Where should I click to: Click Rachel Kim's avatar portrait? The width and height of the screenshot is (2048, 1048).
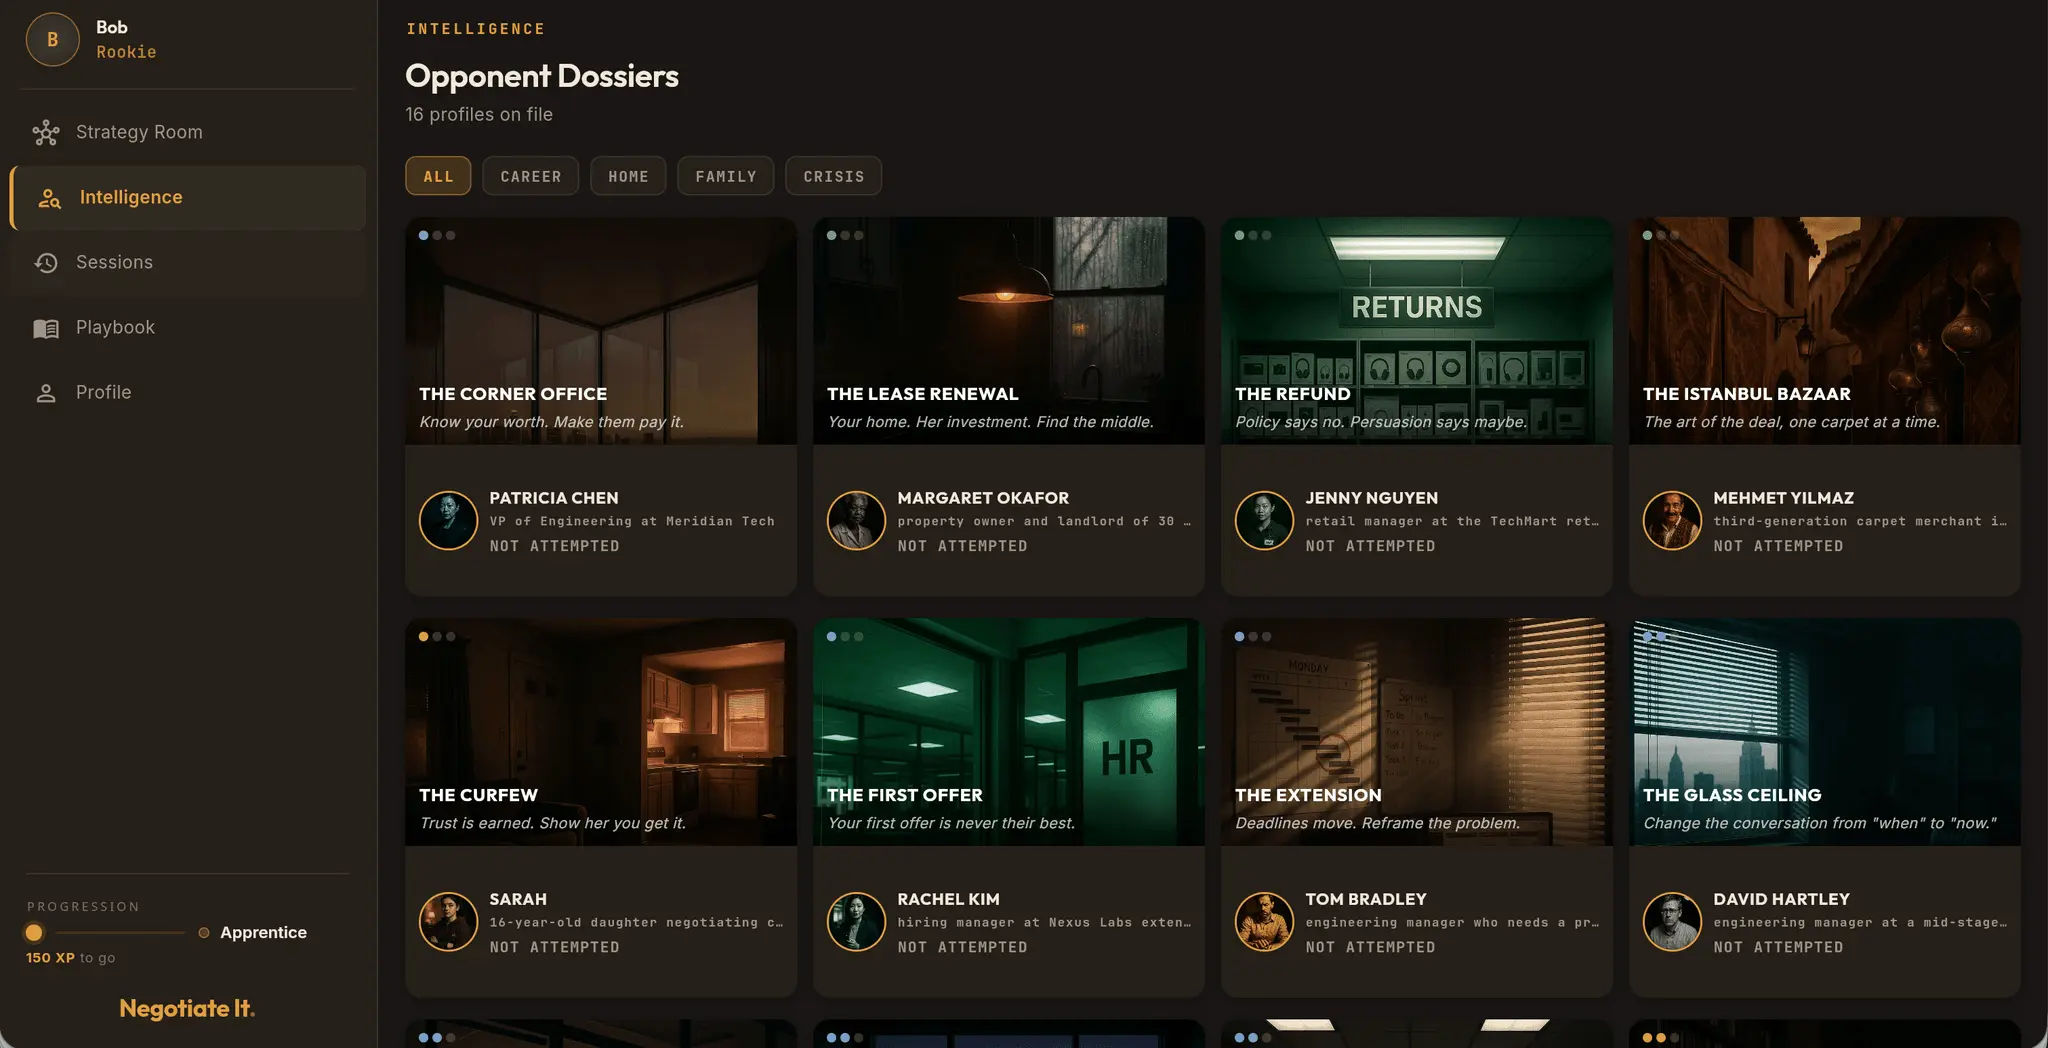(856, 921)
